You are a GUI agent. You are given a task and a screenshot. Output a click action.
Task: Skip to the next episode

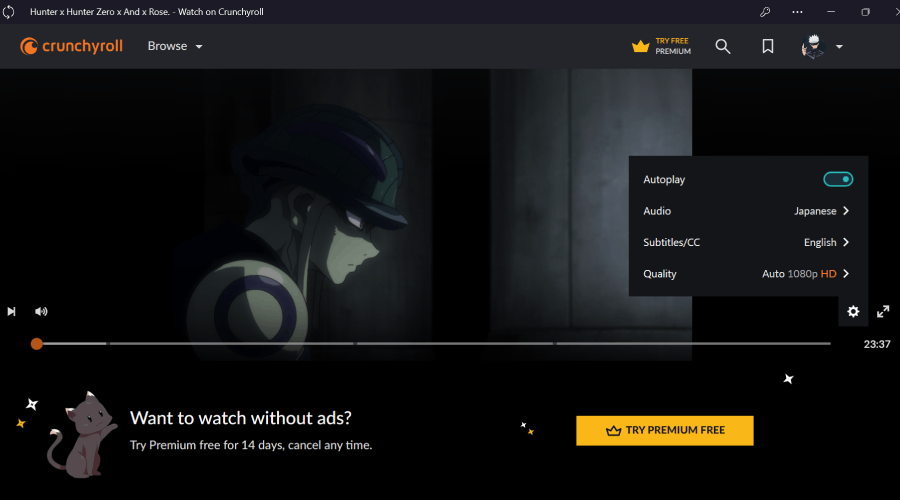click(11, 311)
